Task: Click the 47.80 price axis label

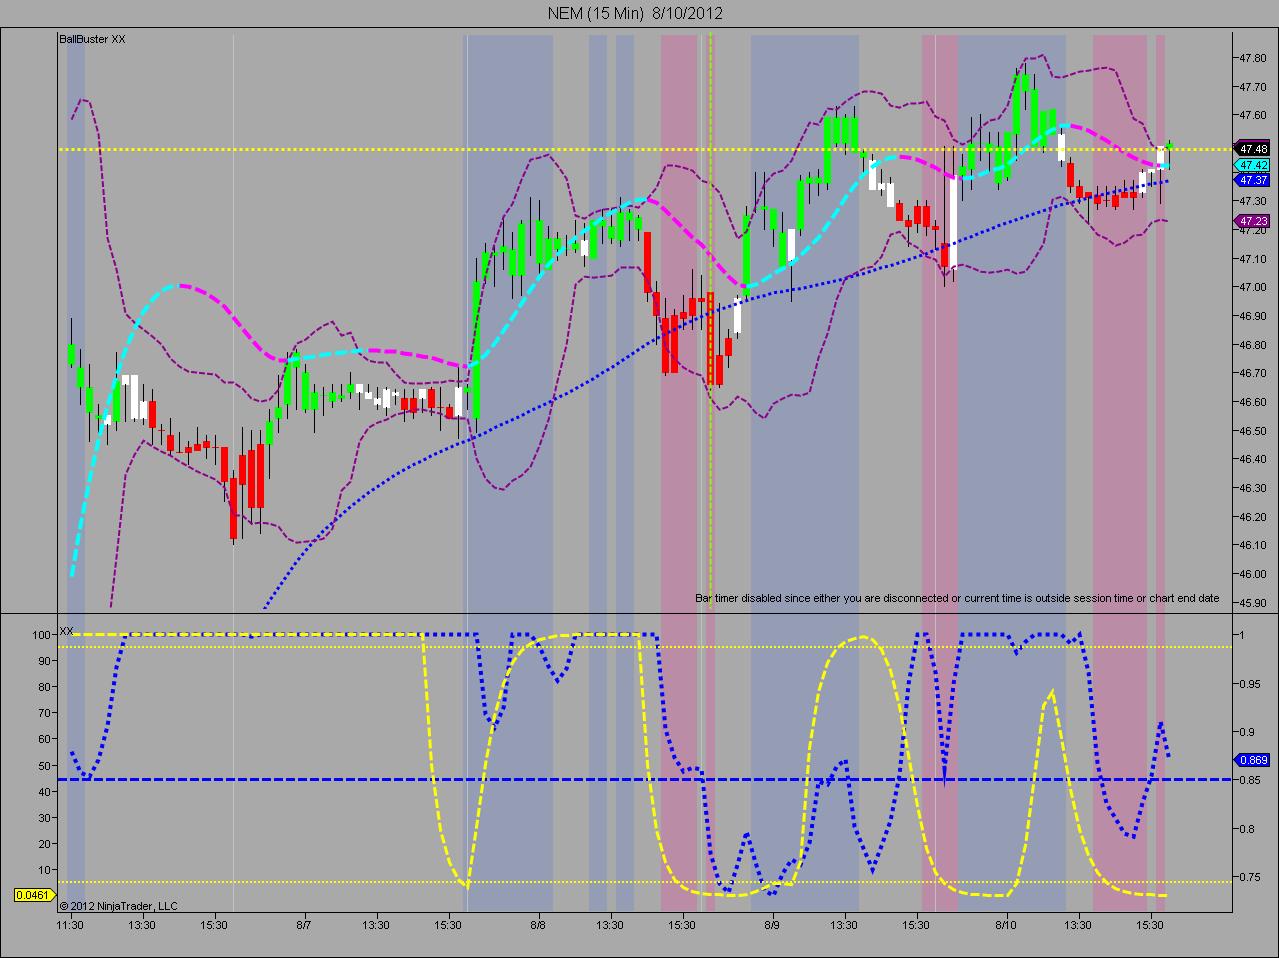Action: coord(1254,57)
